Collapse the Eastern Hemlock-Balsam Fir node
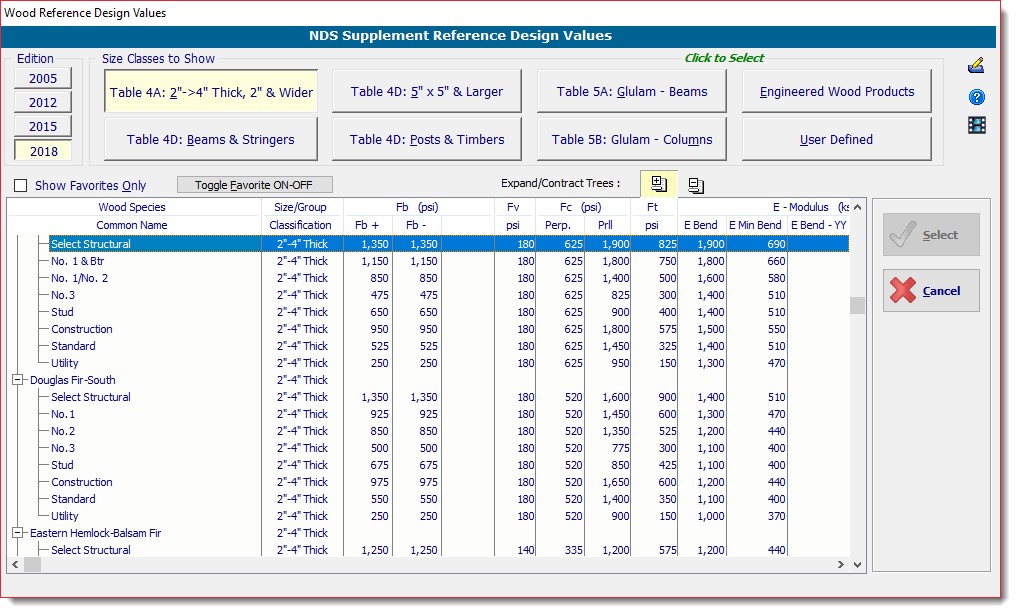 pyautogui.click(x=17, y=533)
